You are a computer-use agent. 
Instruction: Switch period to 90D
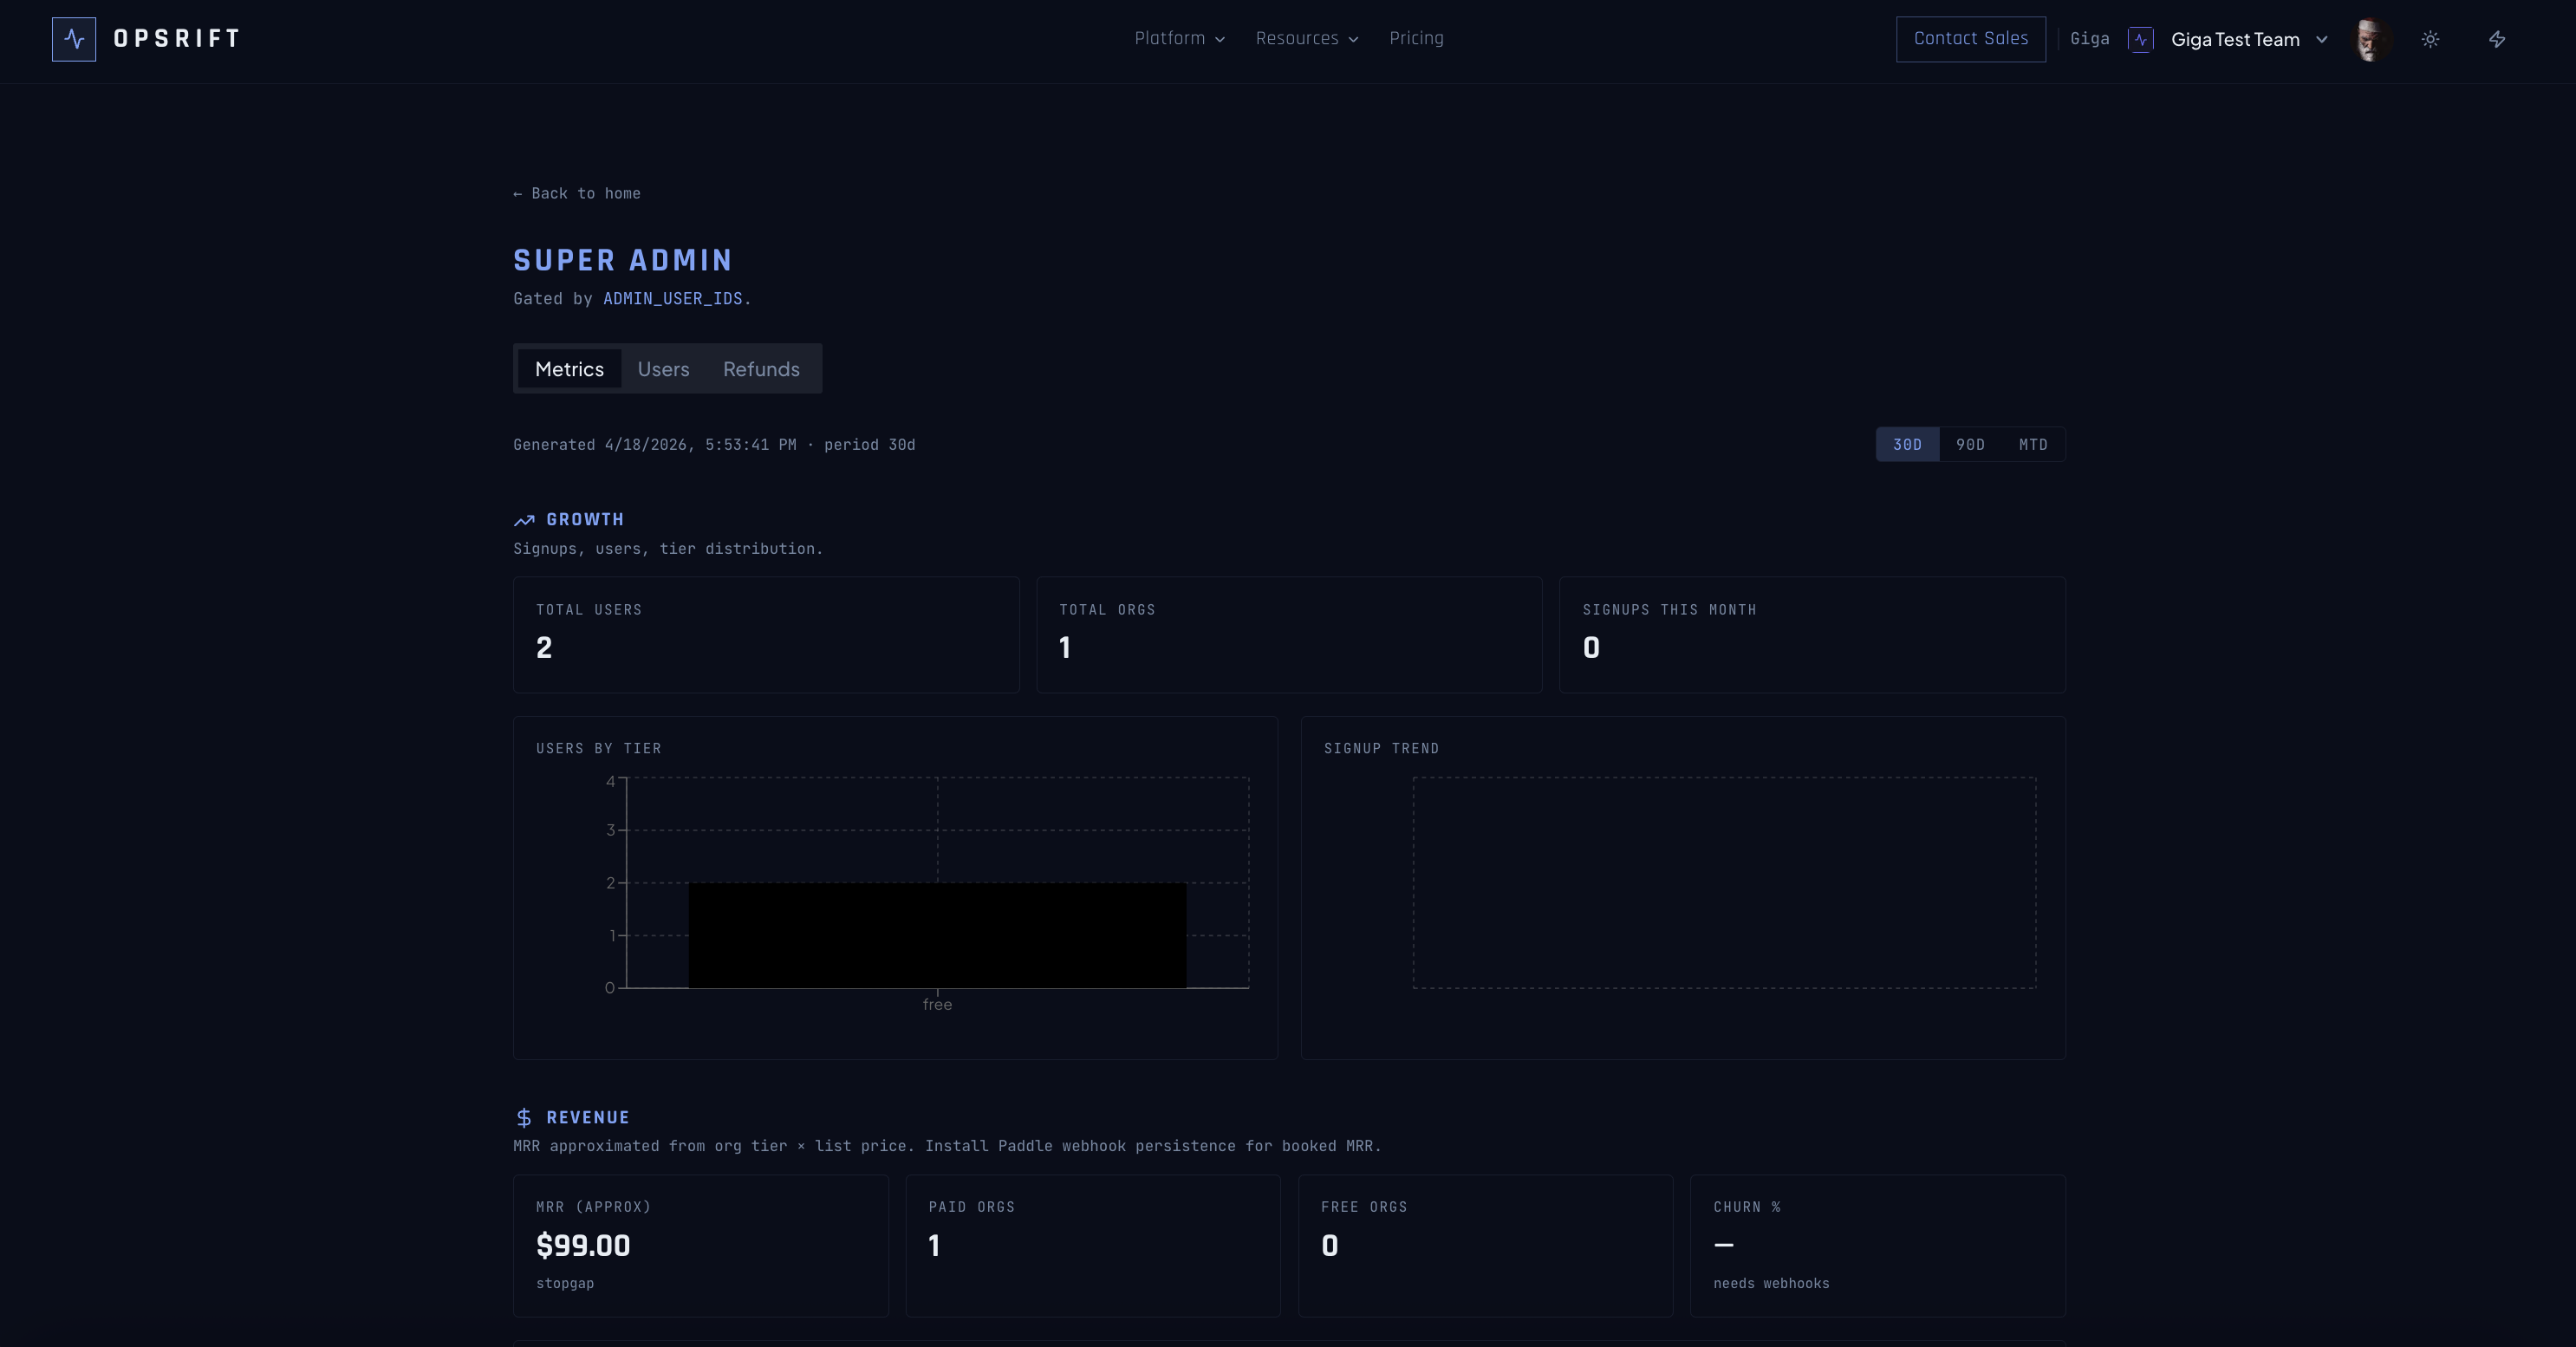(x=1970, y=445)
